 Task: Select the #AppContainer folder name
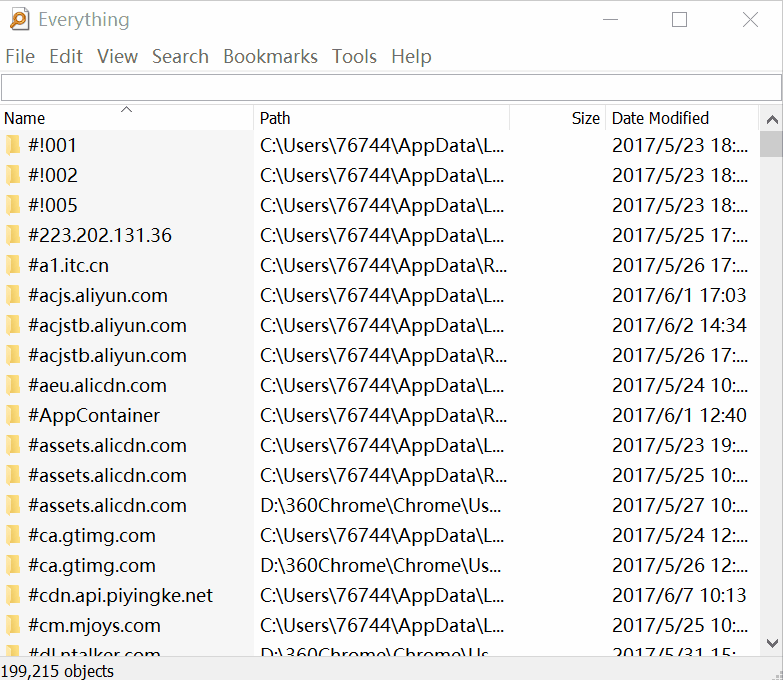pyautogui.click(x=94, y=415)
